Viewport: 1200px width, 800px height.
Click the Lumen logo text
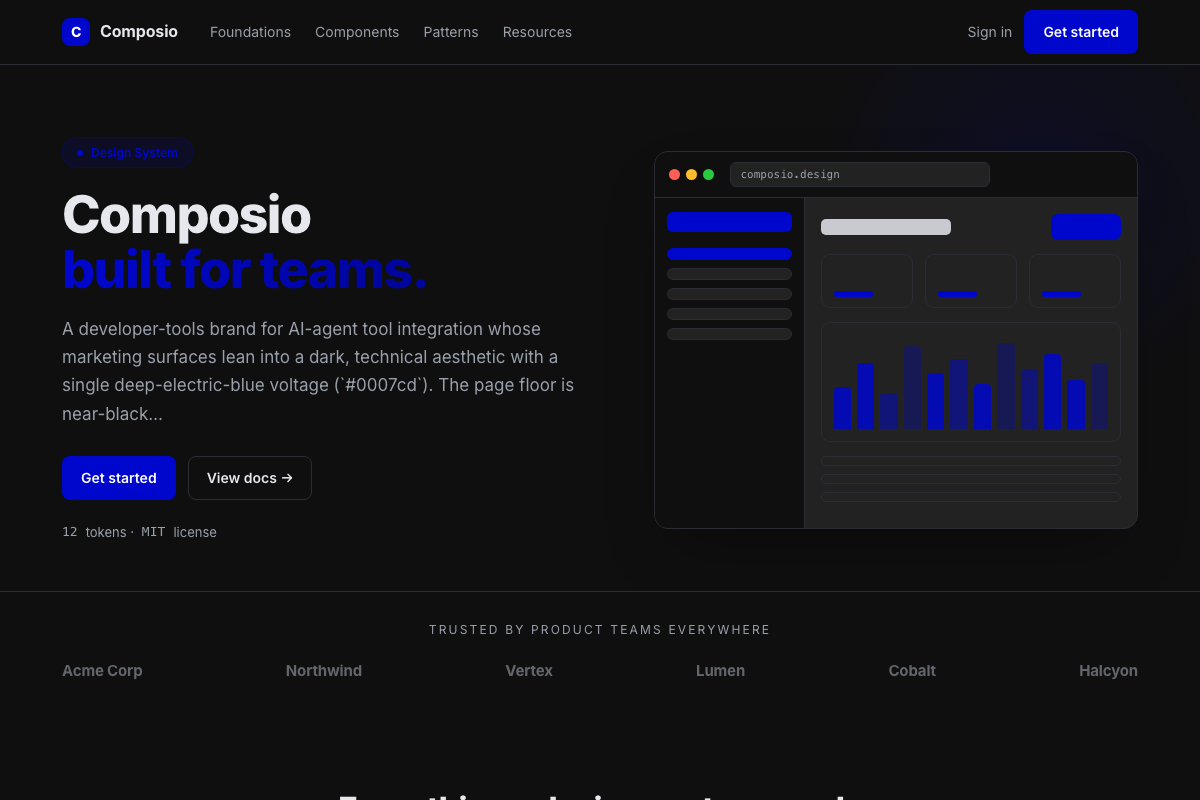click(720, 671)
